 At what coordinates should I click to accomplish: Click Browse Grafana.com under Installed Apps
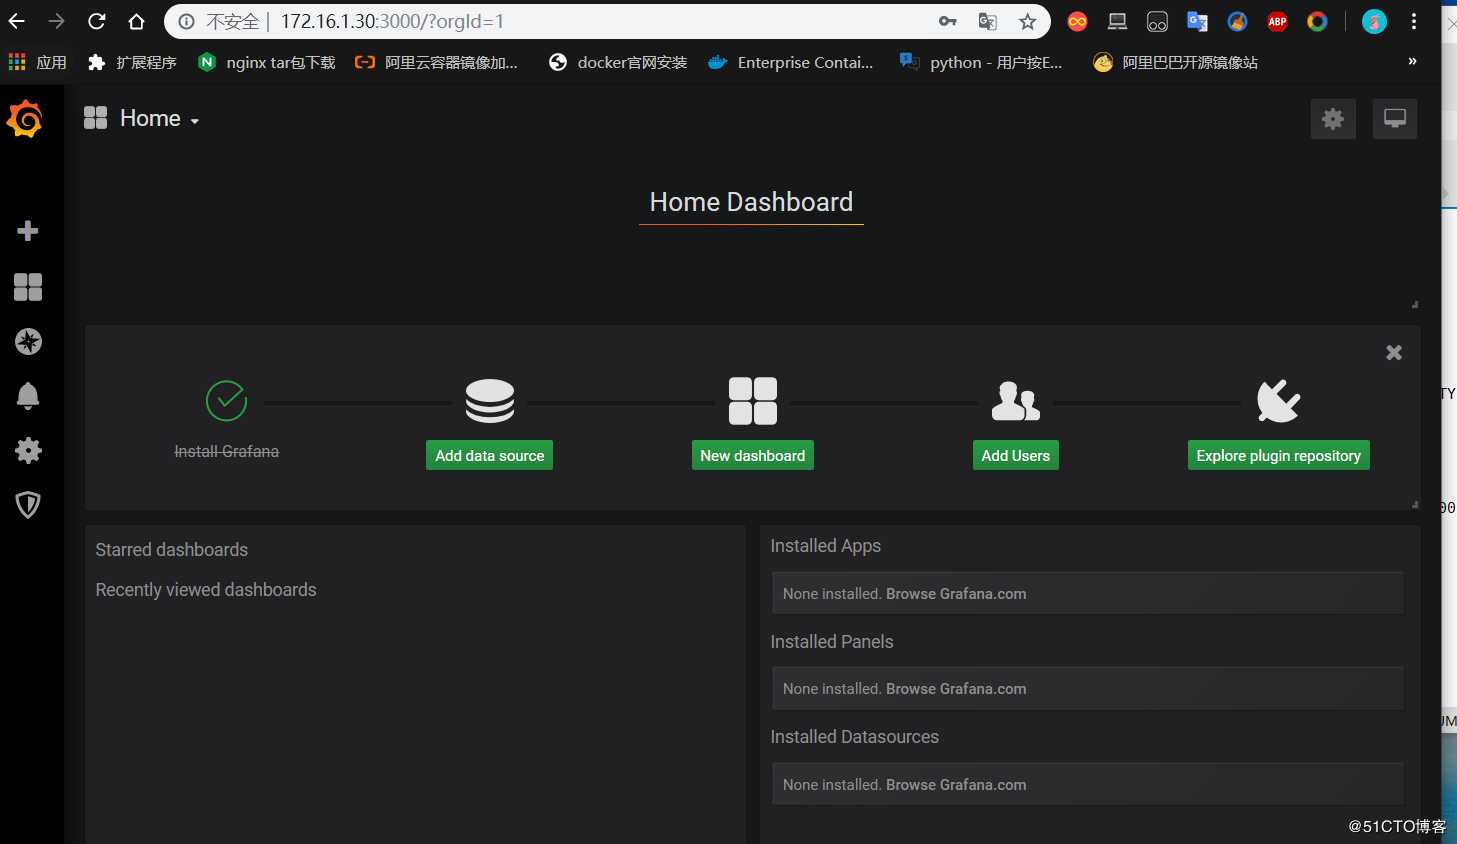coord(956,594)
